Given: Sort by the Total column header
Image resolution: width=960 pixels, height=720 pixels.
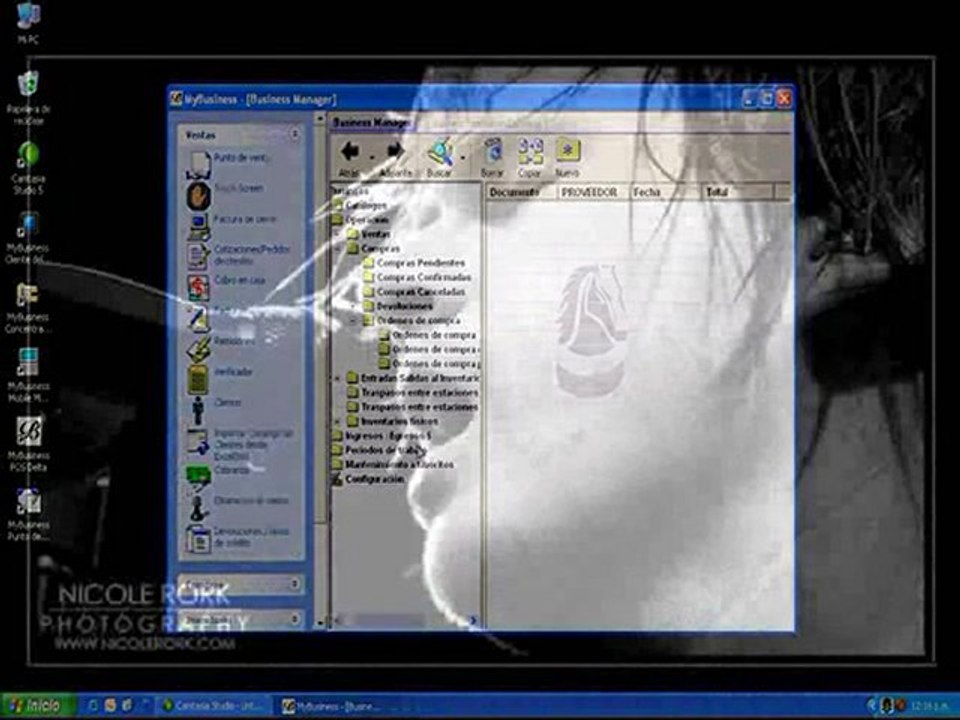Looking at the screenshot, I should pyautogui.click(x=737, y=192).
